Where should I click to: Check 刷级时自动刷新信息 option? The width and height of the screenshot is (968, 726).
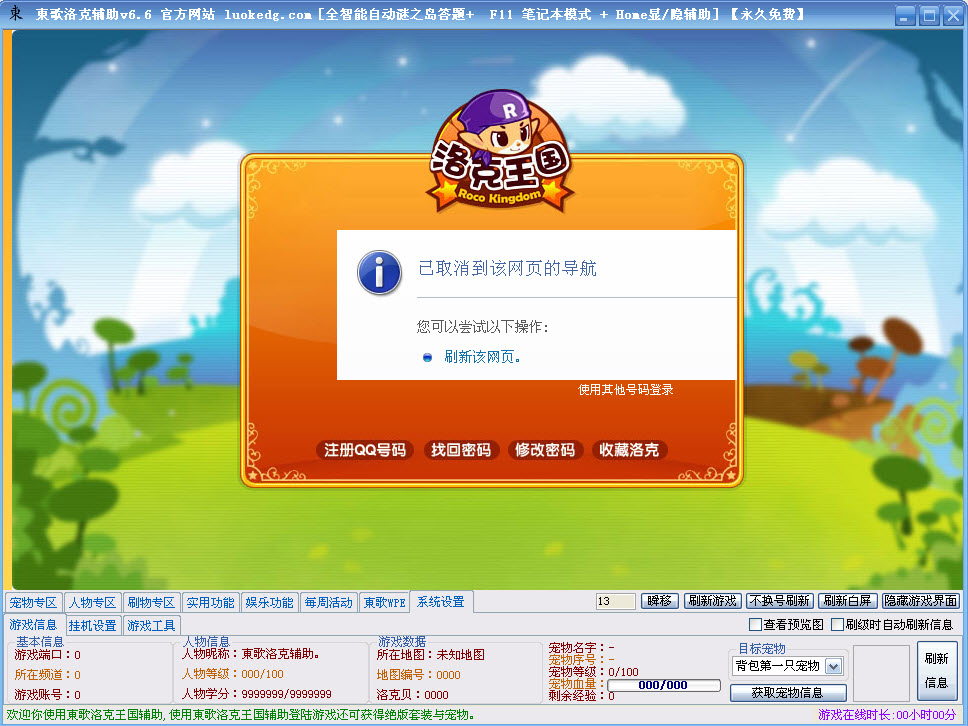pos(838,624)
